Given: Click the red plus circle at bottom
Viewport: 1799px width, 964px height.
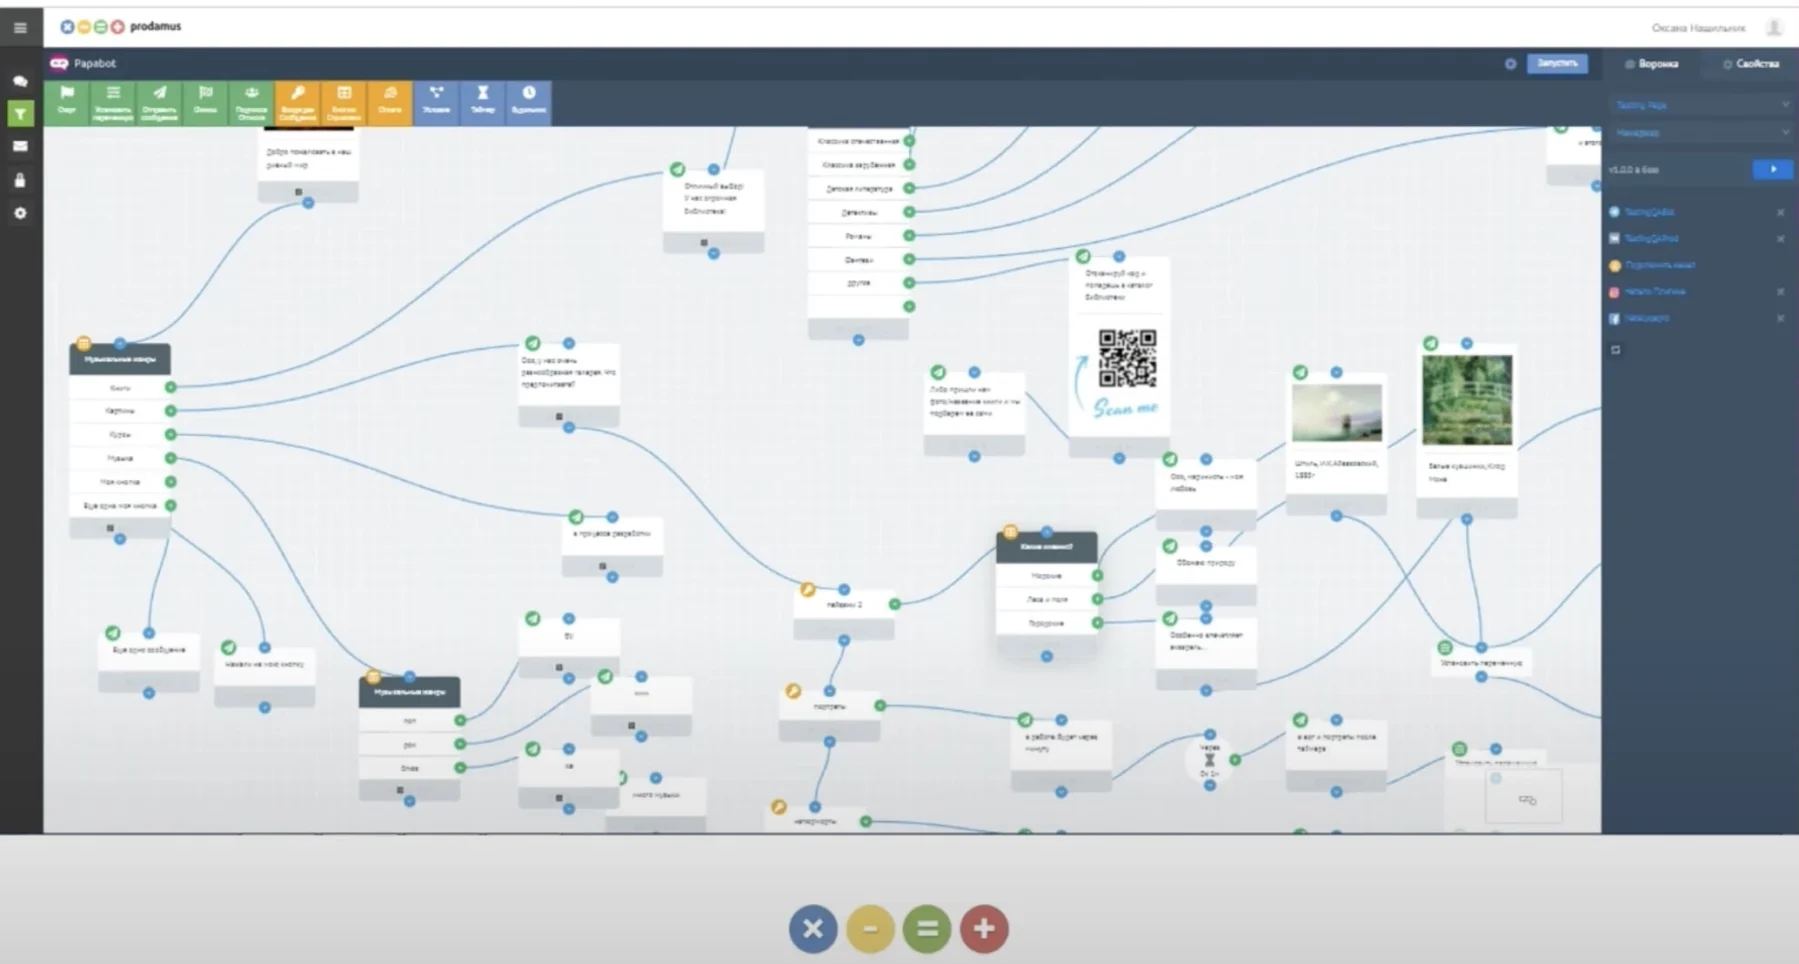Looking at the screenshot, I should (x=984, y=929).
